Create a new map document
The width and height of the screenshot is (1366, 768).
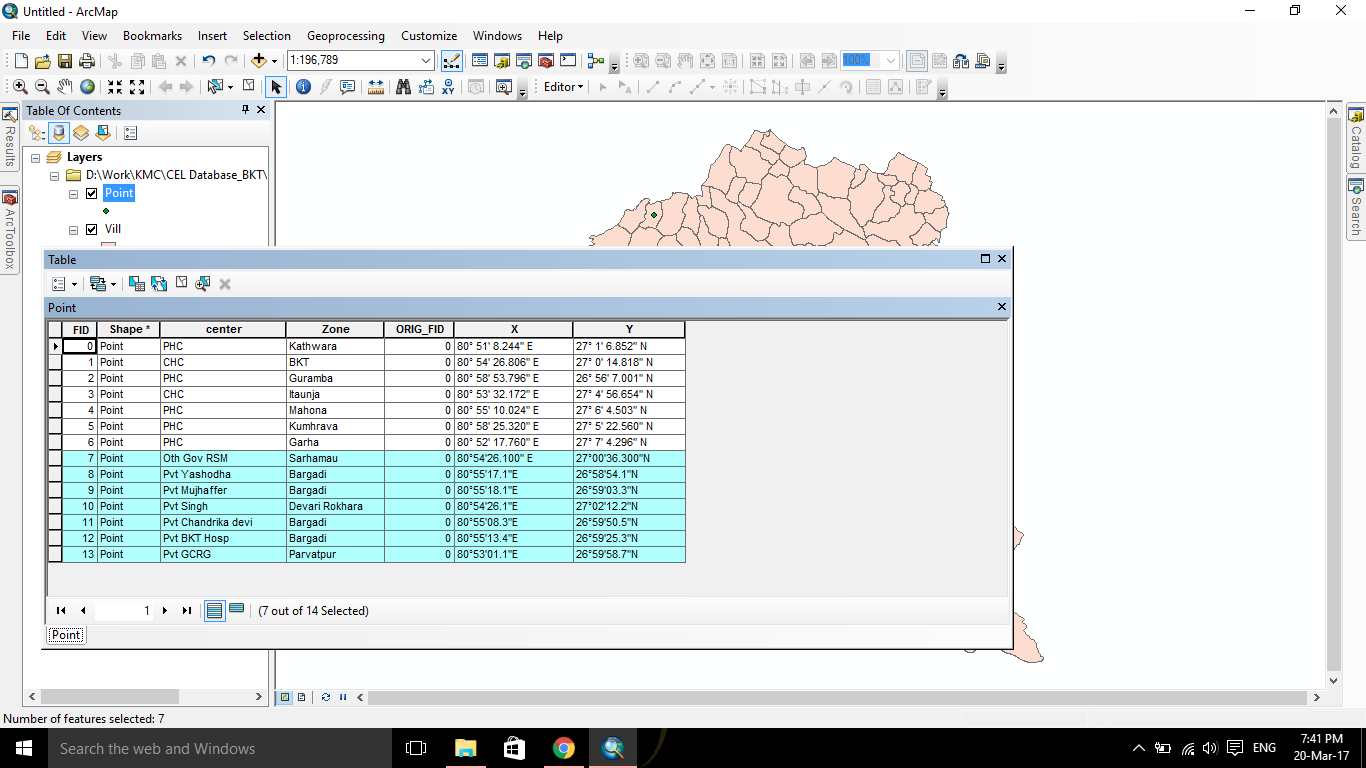pyautogui.click(x=21, y=61)
